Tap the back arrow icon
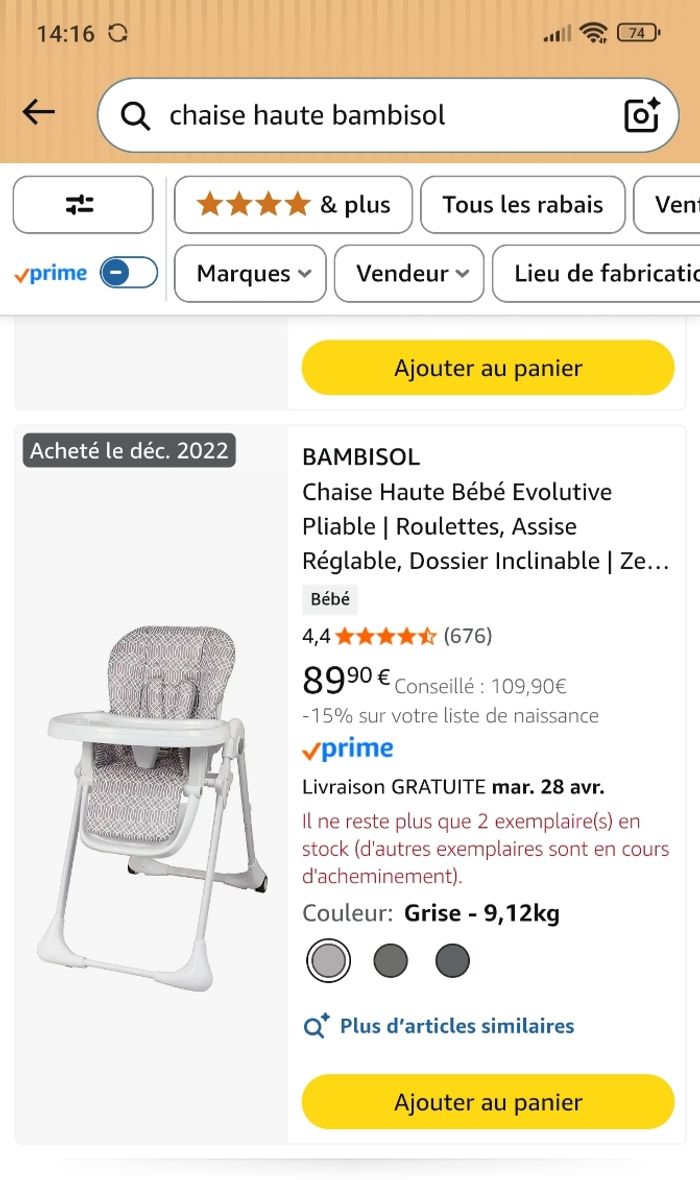 39,112
